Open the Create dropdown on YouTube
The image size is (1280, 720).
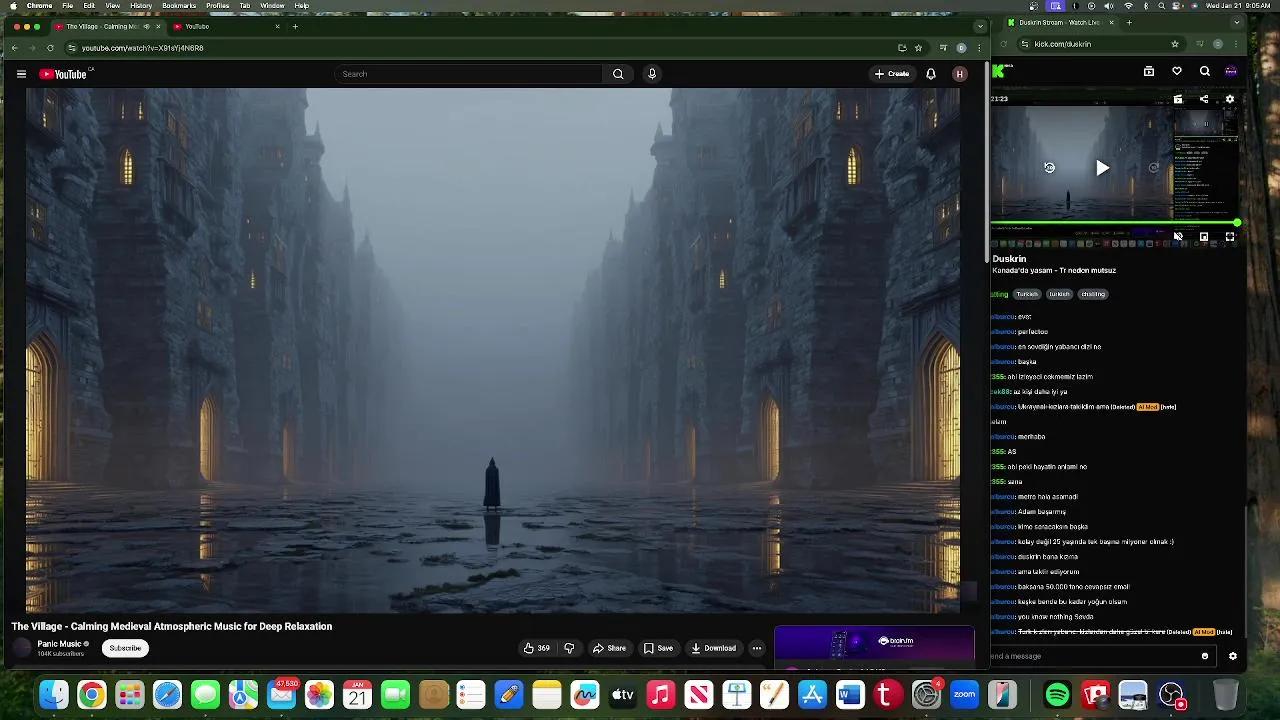(892, 74)
